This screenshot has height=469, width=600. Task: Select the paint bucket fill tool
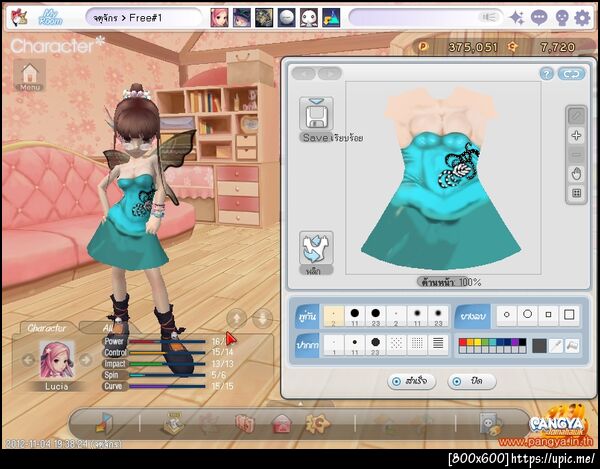572,346
